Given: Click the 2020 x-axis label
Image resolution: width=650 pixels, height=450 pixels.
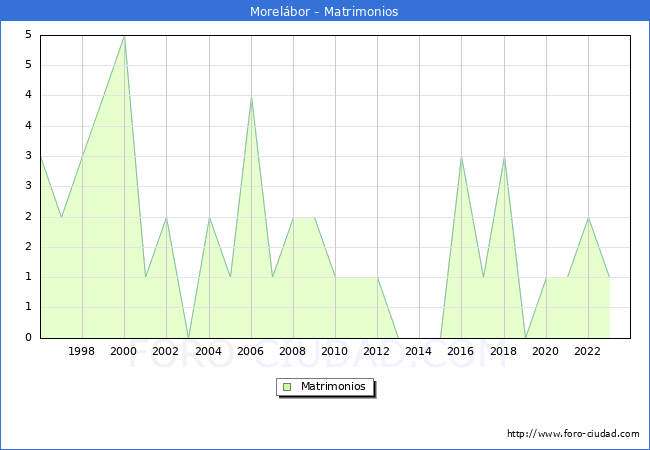Looking at the screenshot, I should [546, 351].
